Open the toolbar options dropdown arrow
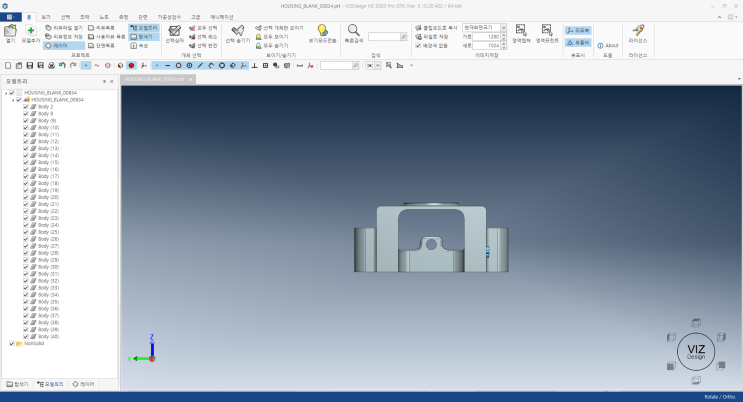743x402 pixels. point(411,65)
